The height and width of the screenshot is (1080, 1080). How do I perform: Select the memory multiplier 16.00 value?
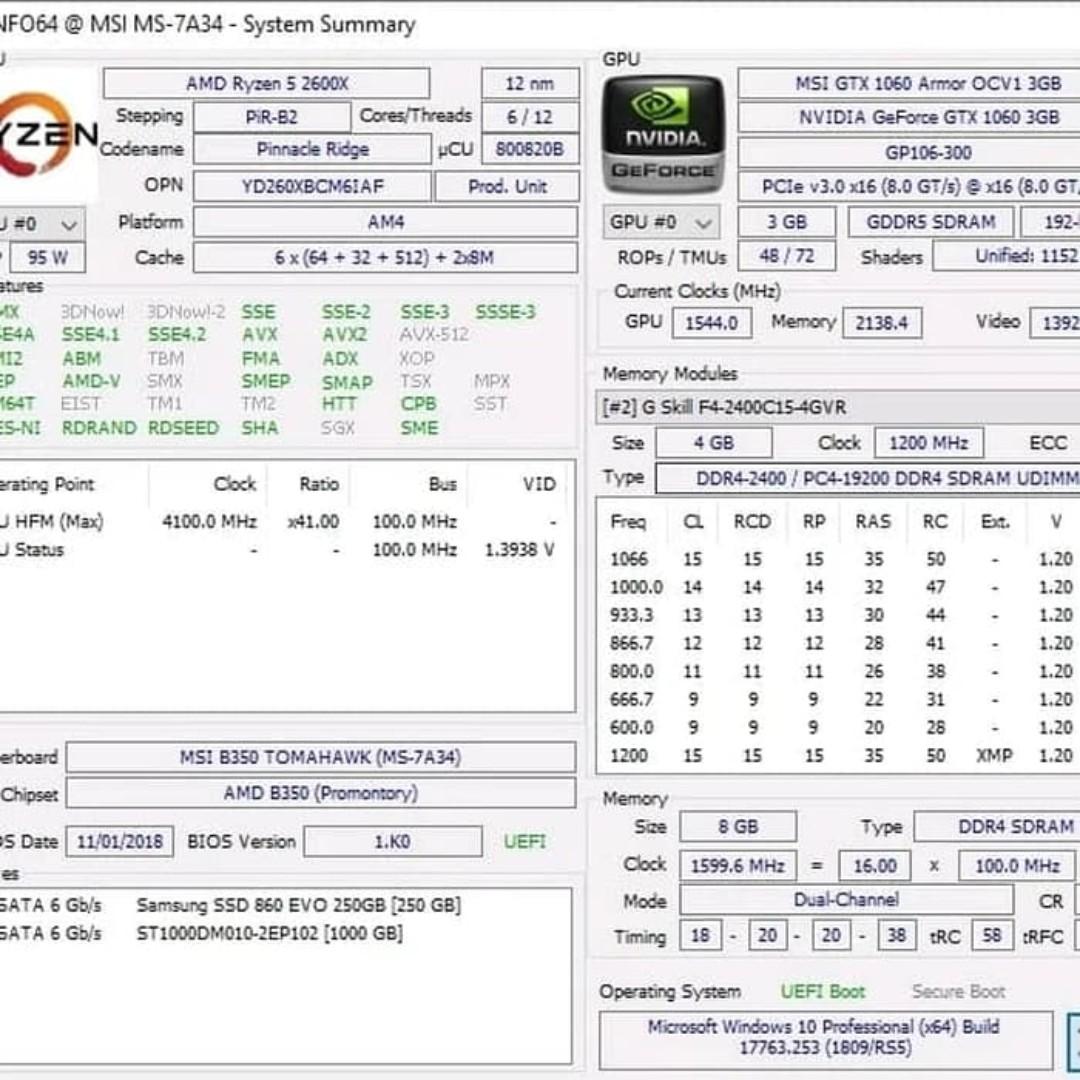pos(875,866)
